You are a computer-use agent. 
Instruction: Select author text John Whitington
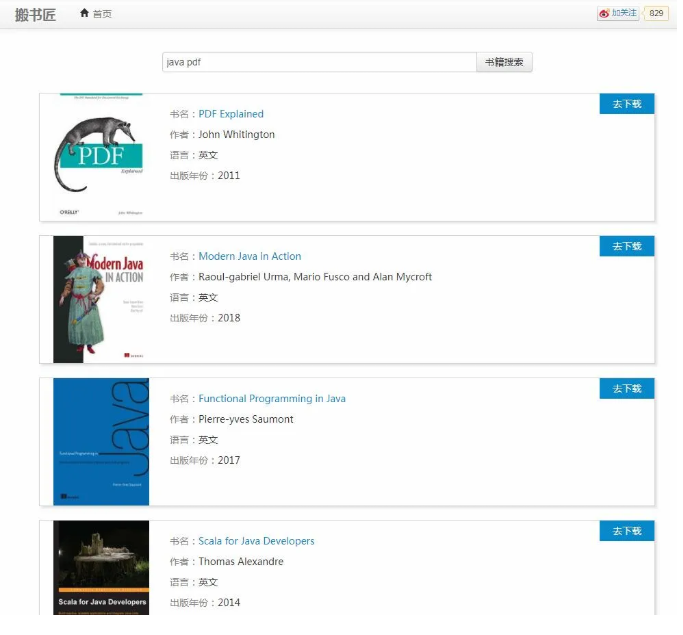click(x=239, y=135)
